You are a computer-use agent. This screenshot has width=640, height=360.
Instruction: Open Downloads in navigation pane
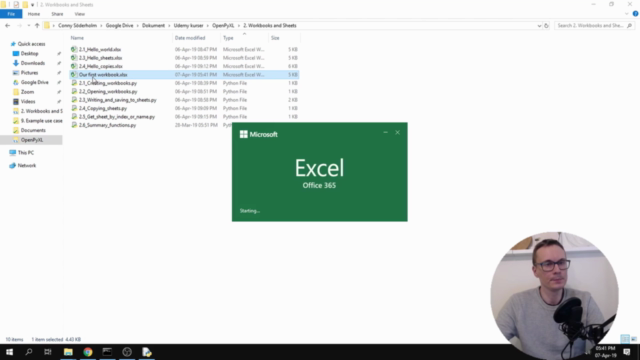click(x=33, y=63)
